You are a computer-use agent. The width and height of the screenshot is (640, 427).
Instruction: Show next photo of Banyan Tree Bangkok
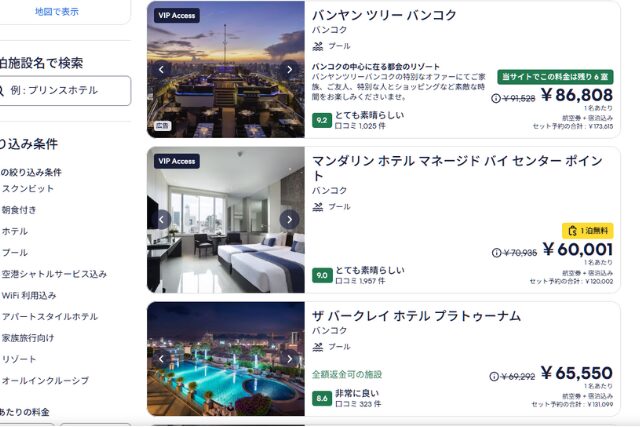coord(289,69)
